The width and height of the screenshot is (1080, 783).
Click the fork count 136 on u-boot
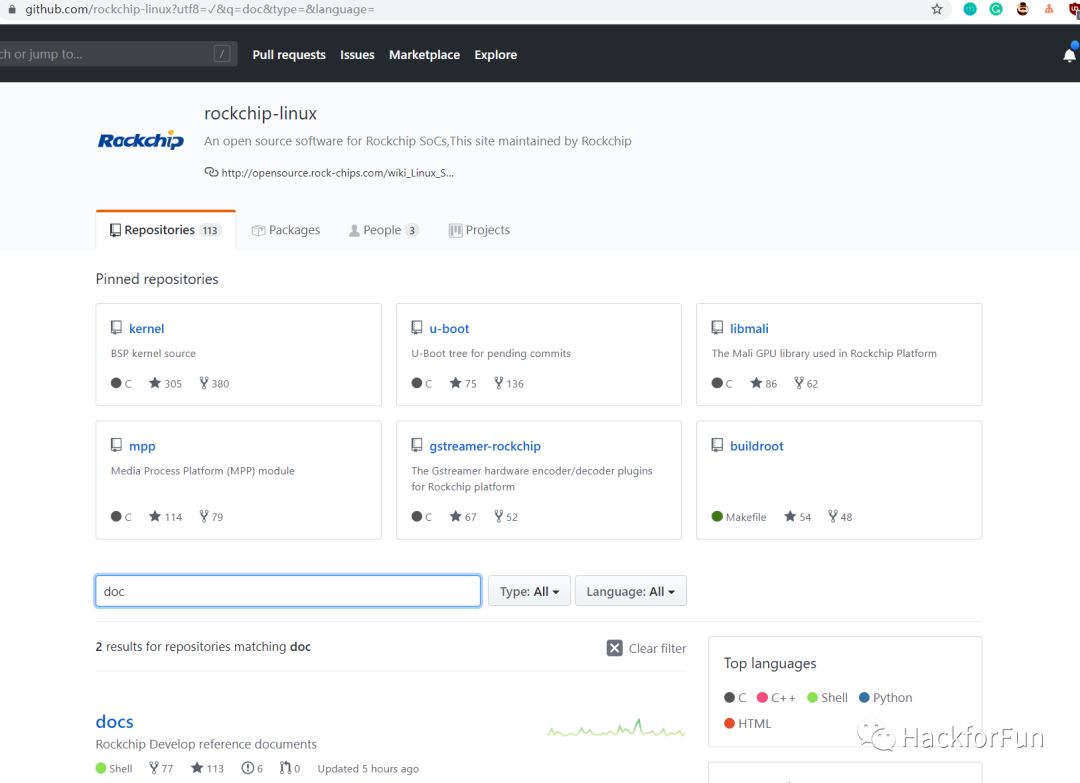pos(509,384)
